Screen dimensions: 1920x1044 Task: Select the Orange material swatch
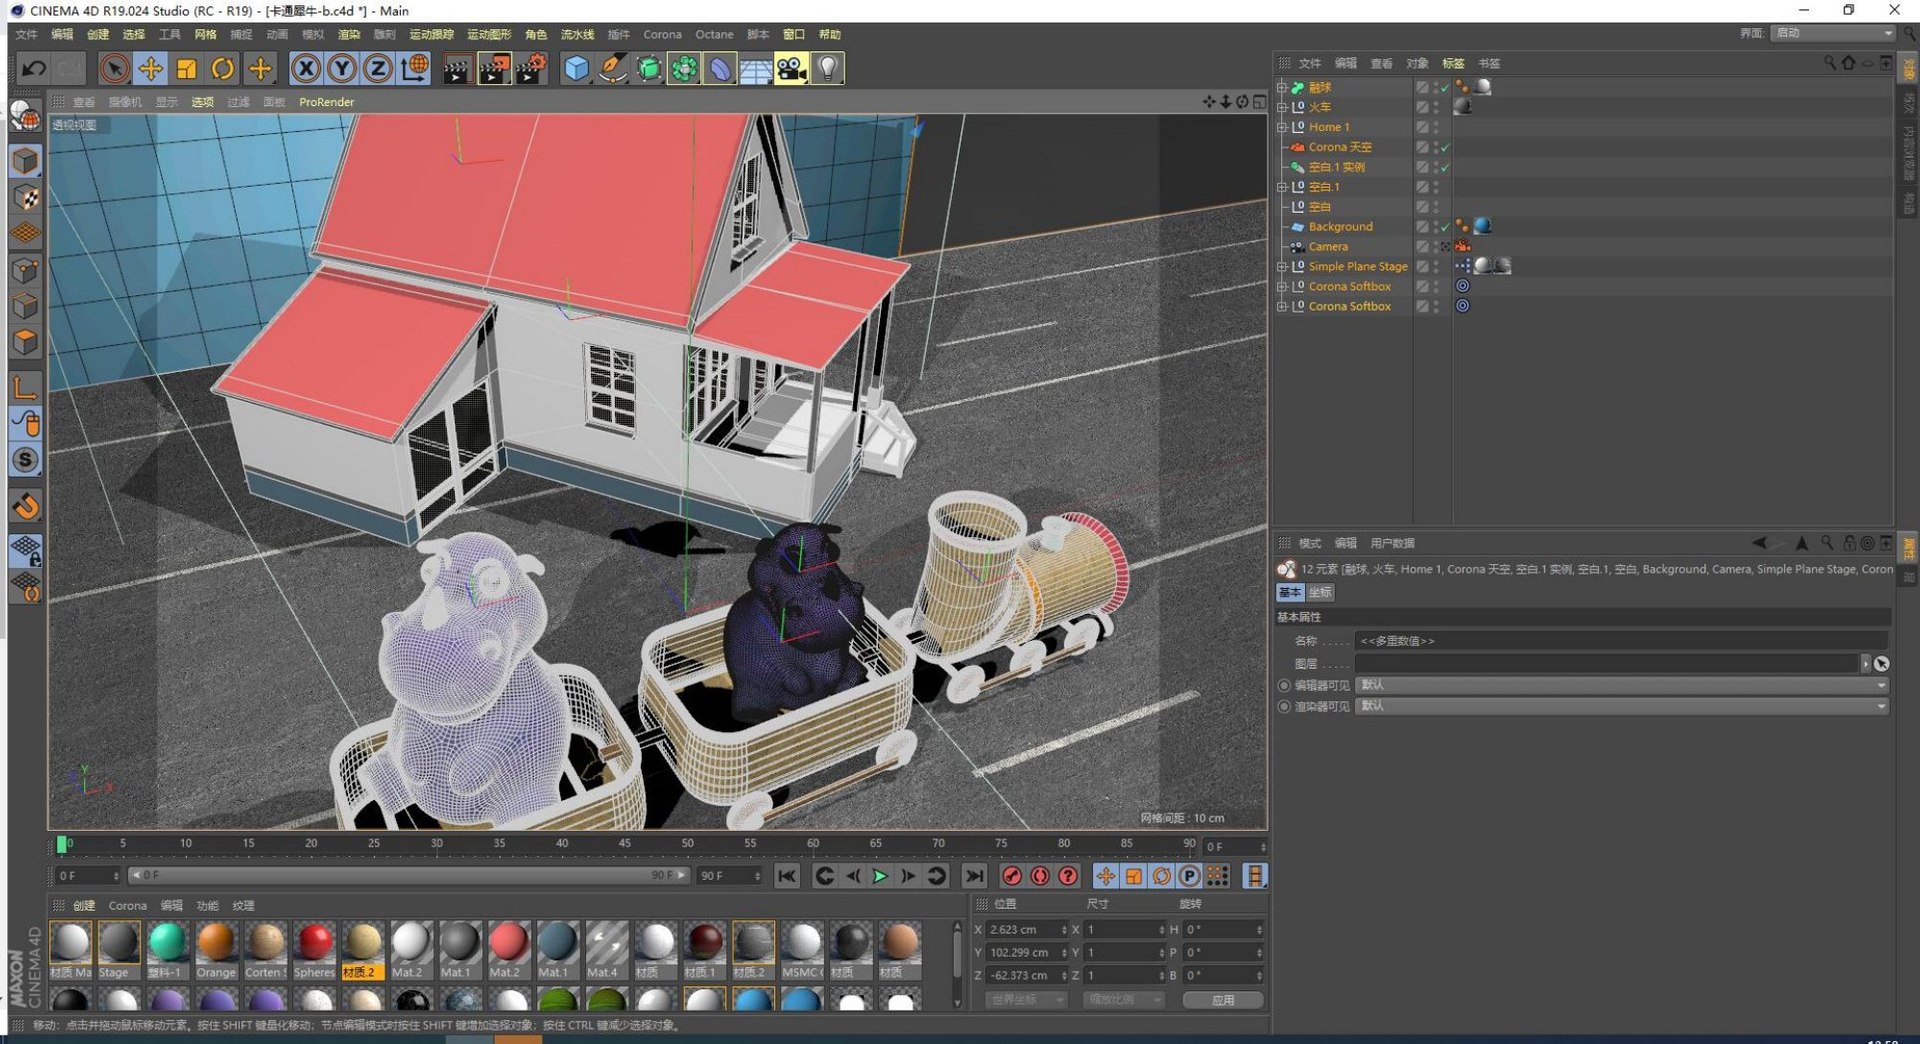(x=216, y=950)
